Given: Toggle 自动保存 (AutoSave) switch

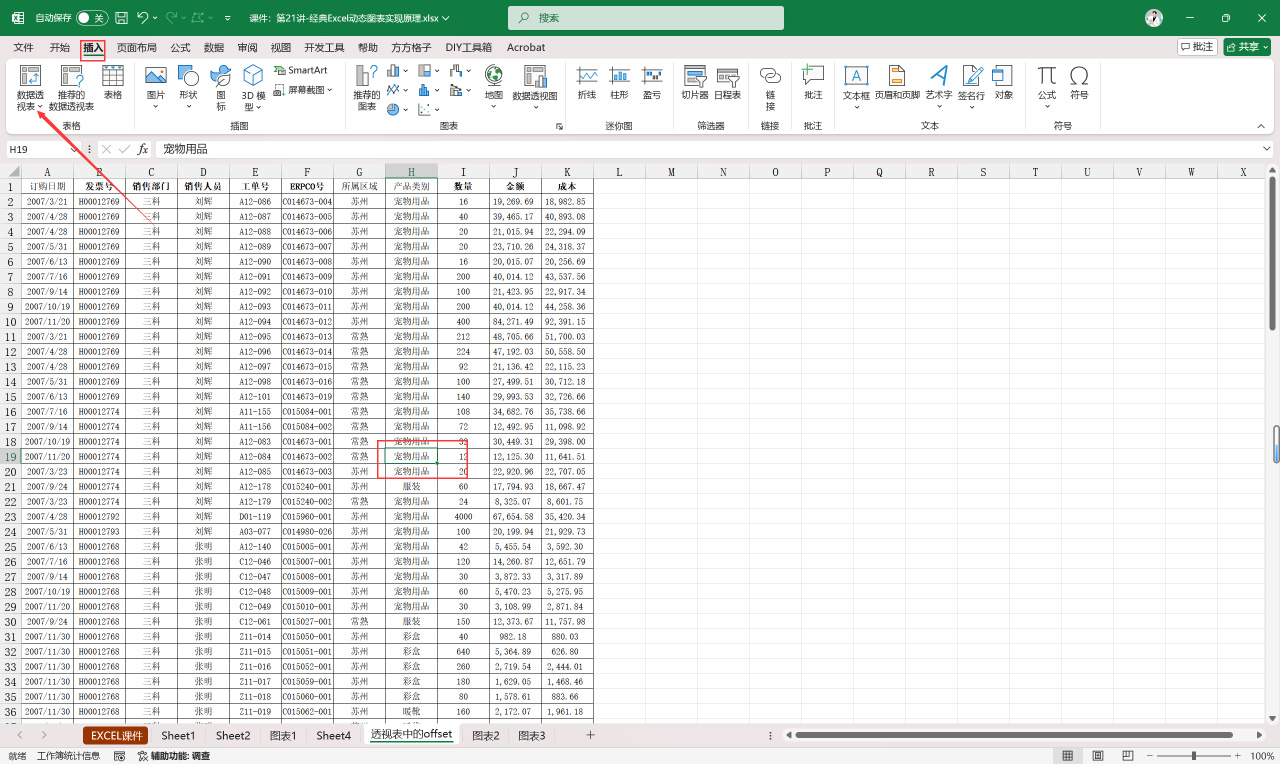Looking at the screenshot, I should tap(92, 18).
